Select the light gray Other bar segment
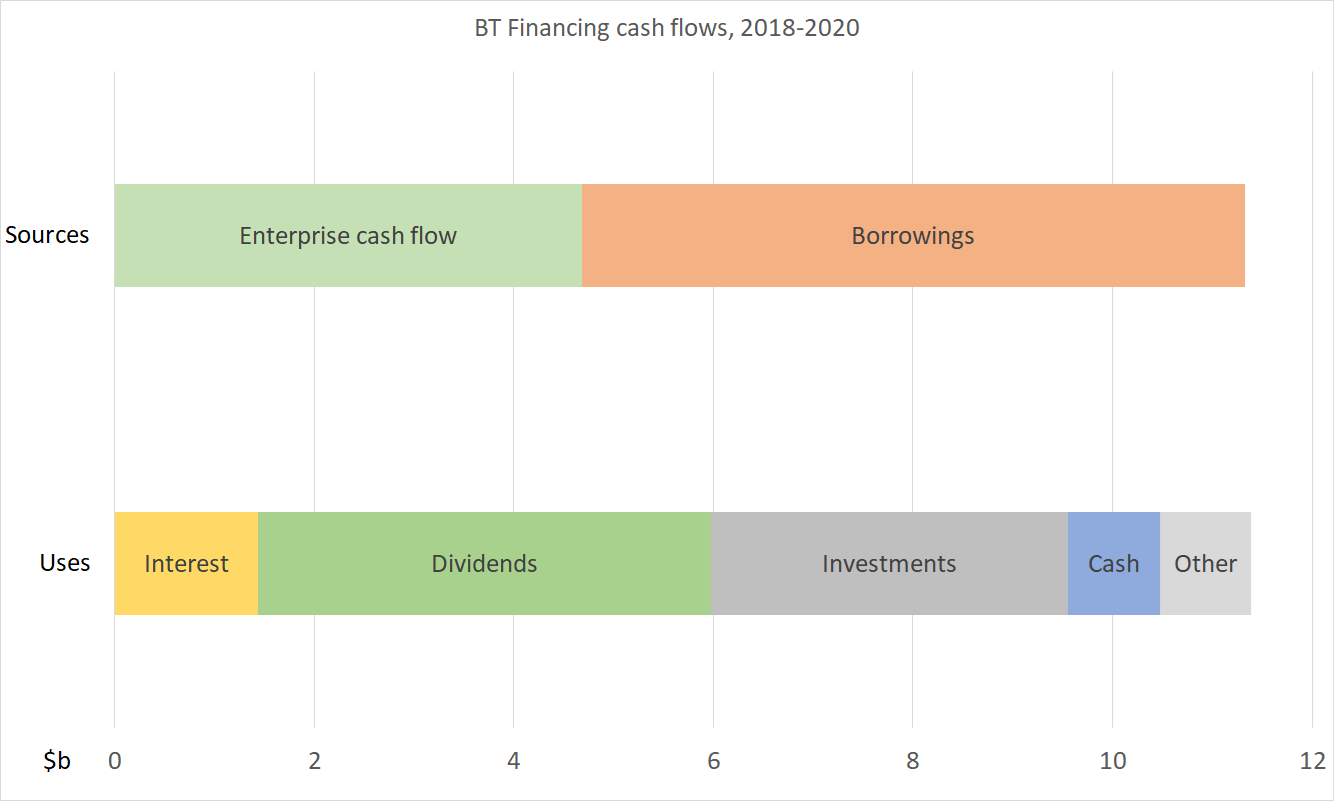This screenshot has height=801, width=1334. click(x=1205, y=563)
